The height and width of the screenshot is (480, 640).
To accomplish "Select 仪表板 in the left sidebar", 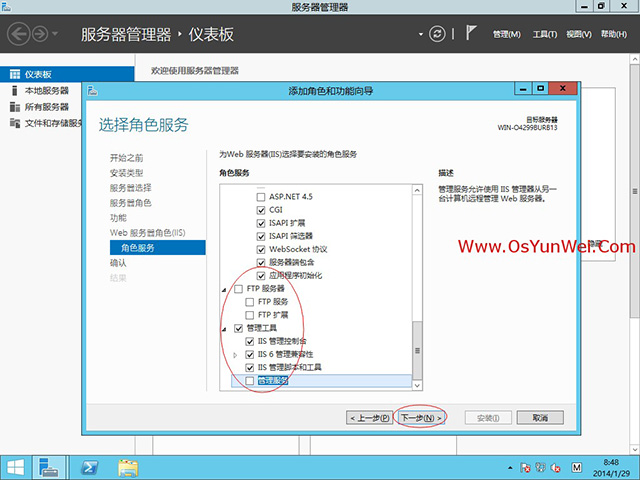I will point(67,74).
